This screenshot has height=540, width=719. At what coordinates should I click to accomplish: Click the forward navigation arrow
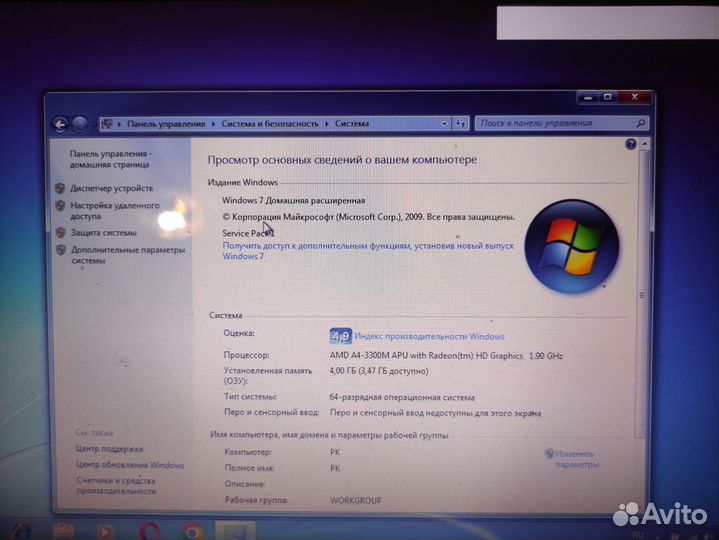click(x=80, y=124)
